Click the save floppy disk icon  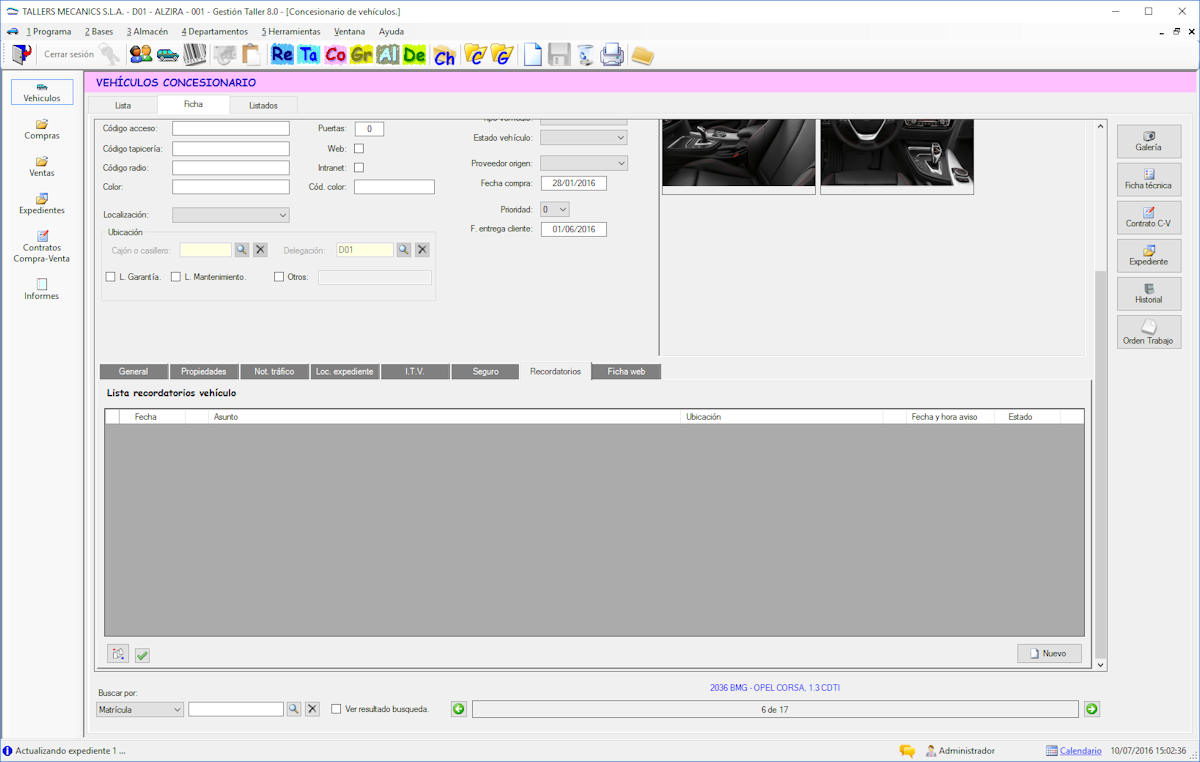[x=559, y=55]
